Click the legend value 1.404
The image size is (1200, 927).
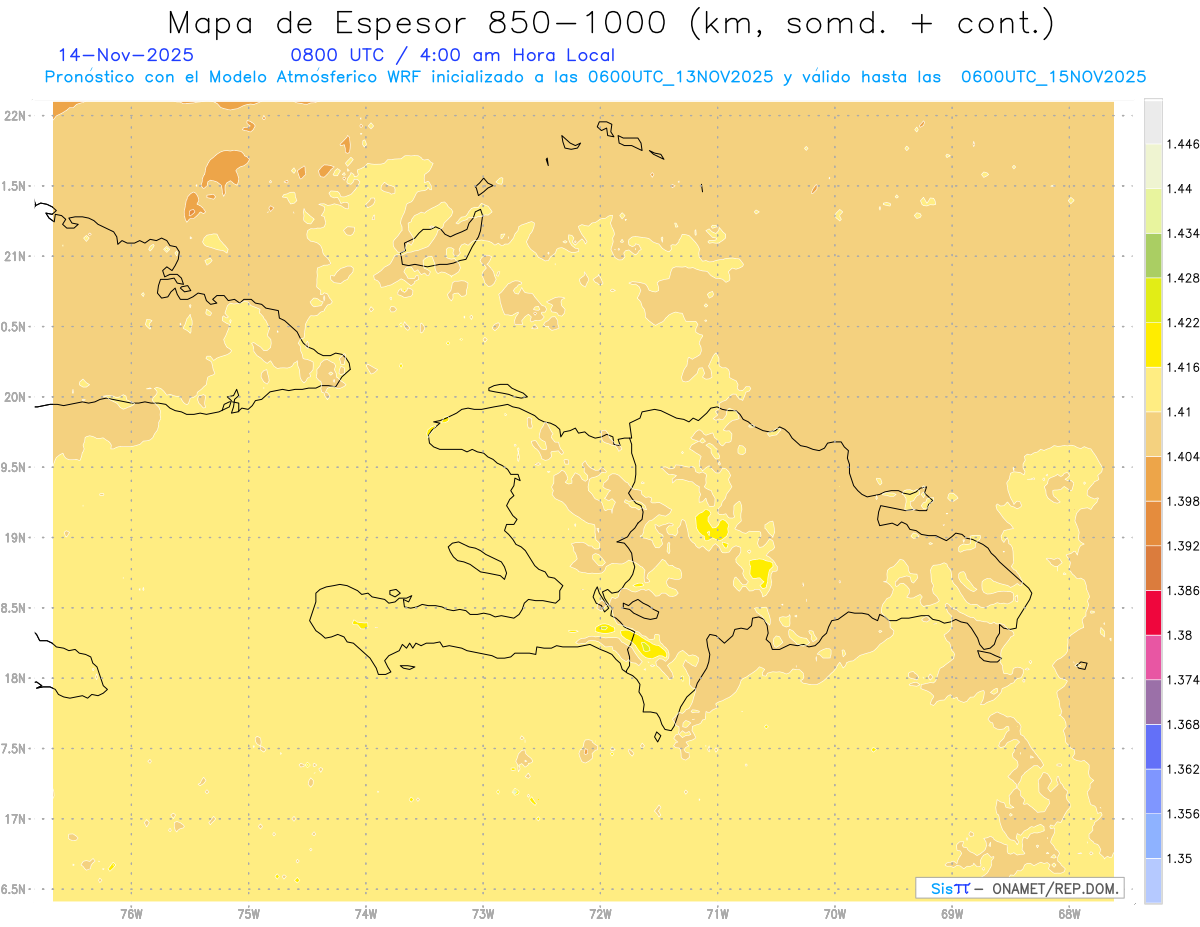pyautogui.click(x=1183, y=456)
